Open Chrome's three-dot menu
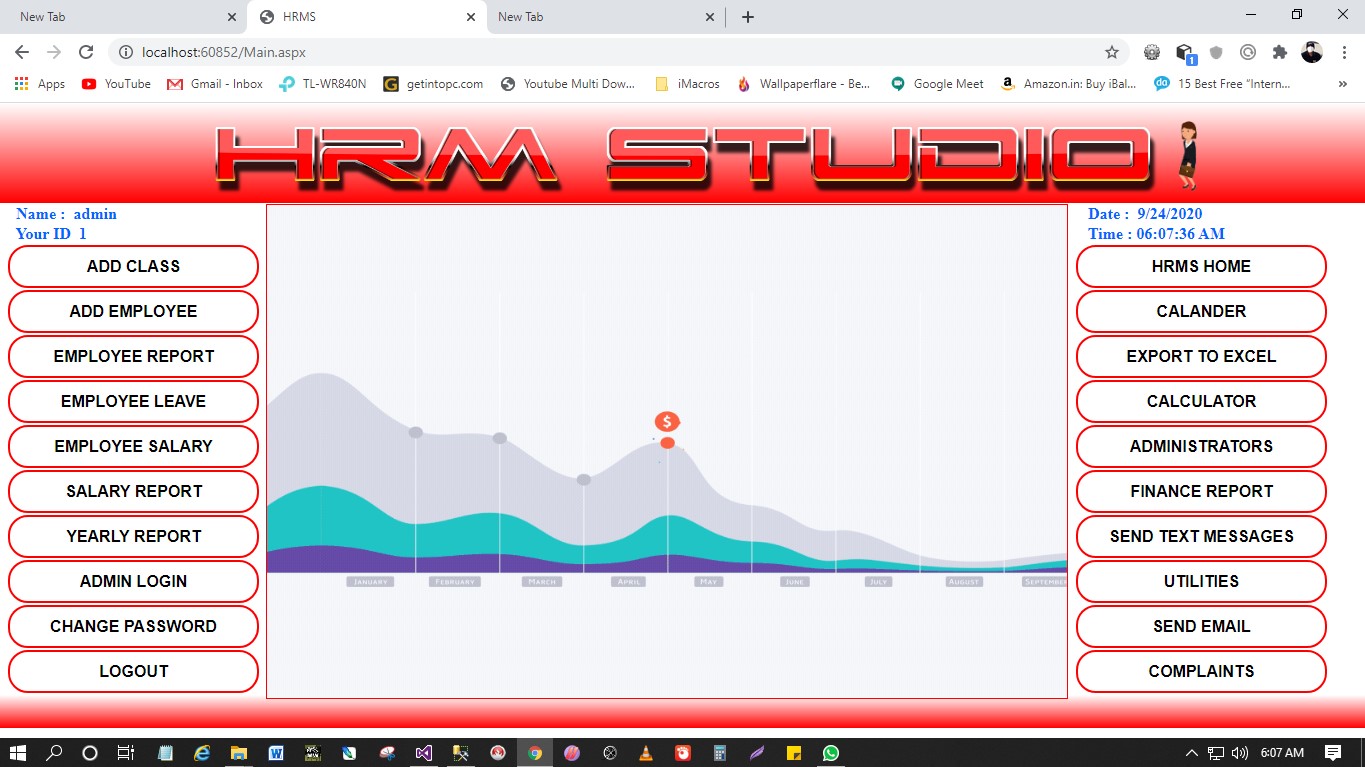Viewport: 1365px width, 767px height. [1343, 52]
